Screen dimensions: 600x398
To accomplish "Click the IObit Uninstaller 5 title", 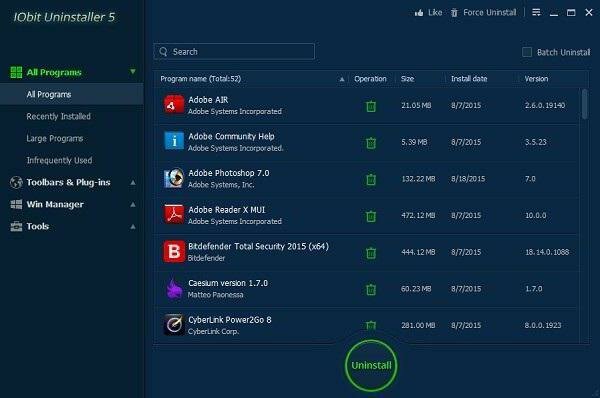I will (x=64, y=17).
